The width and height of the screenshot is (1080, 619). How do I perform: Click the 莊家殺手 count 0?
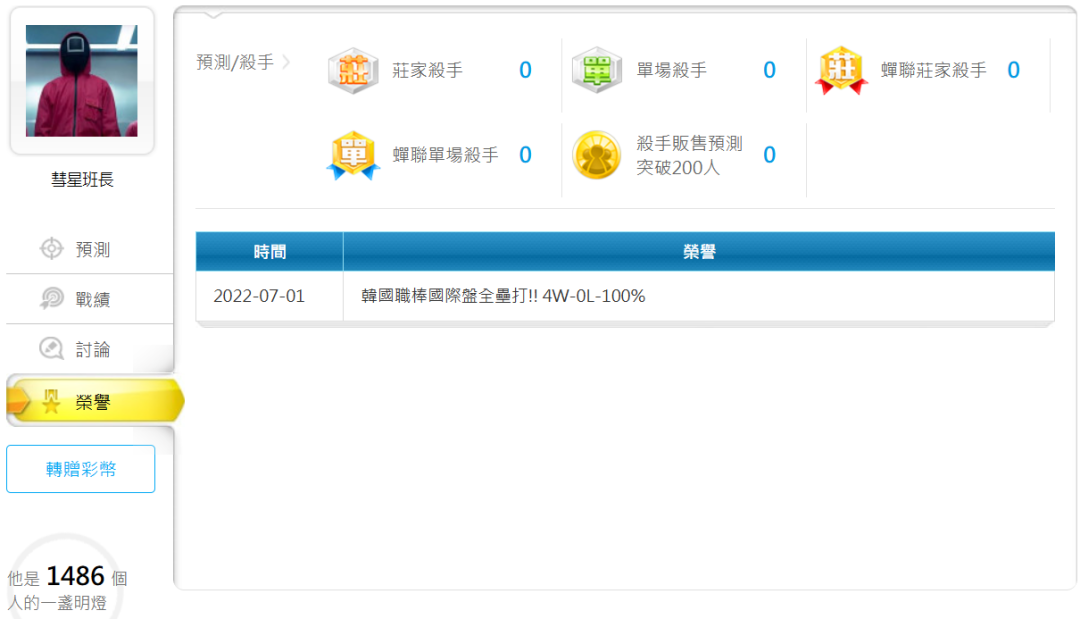(526, 70)
